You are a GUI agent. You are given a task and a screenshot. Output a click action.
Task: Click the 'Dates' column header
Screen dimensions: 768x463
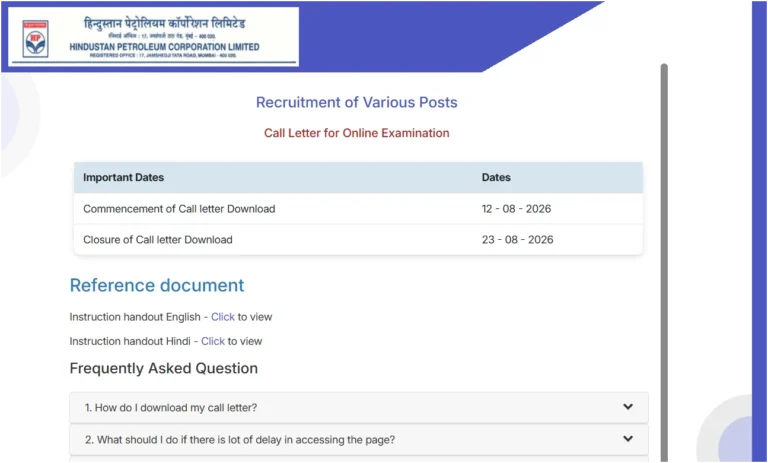pos(496,177)
